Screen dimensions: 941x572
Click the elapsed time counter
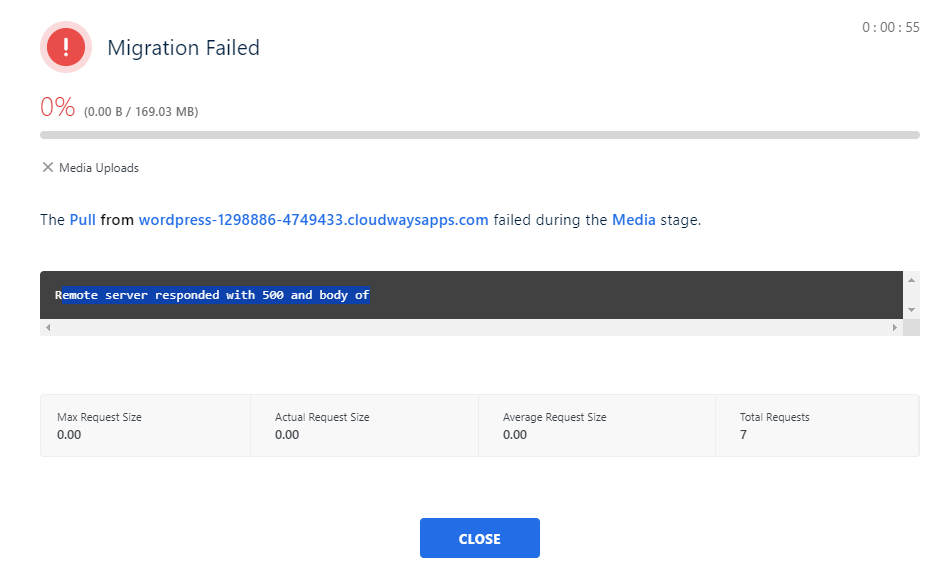click(x=890, y=28)
